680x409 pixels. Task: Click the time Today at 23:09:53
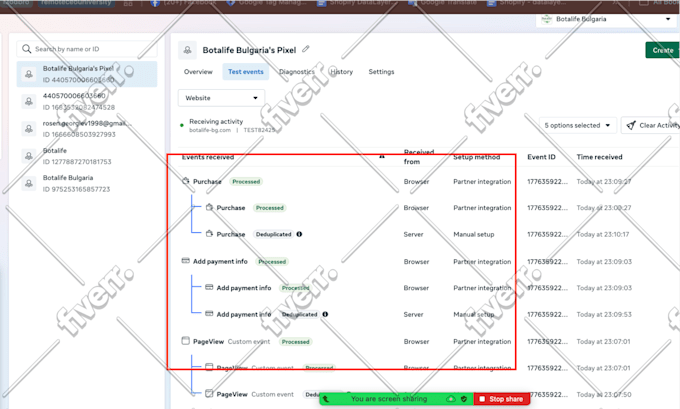pos(604,314)
